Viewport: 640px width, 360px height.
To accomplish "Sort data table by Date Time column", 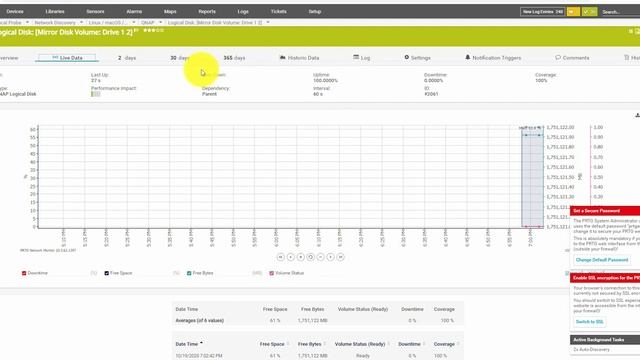I will tap(189, 344).
